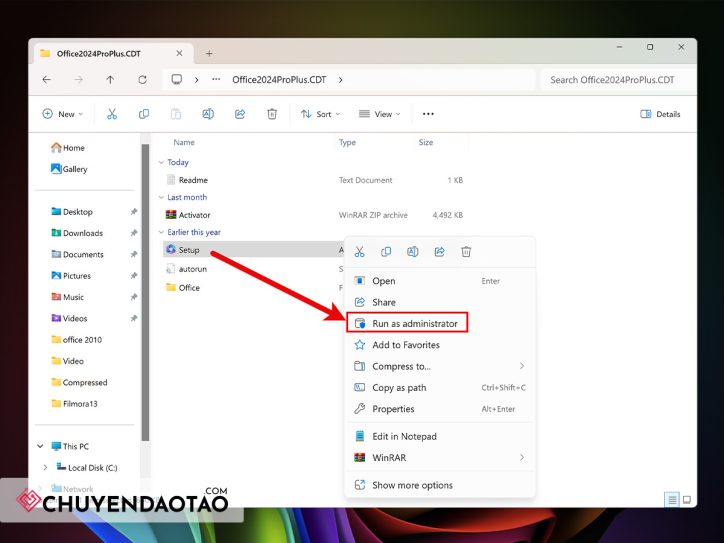
Task: Click the chevron after Office2024ProPlus.CDT in address bar
Action: tap(340, 80)
